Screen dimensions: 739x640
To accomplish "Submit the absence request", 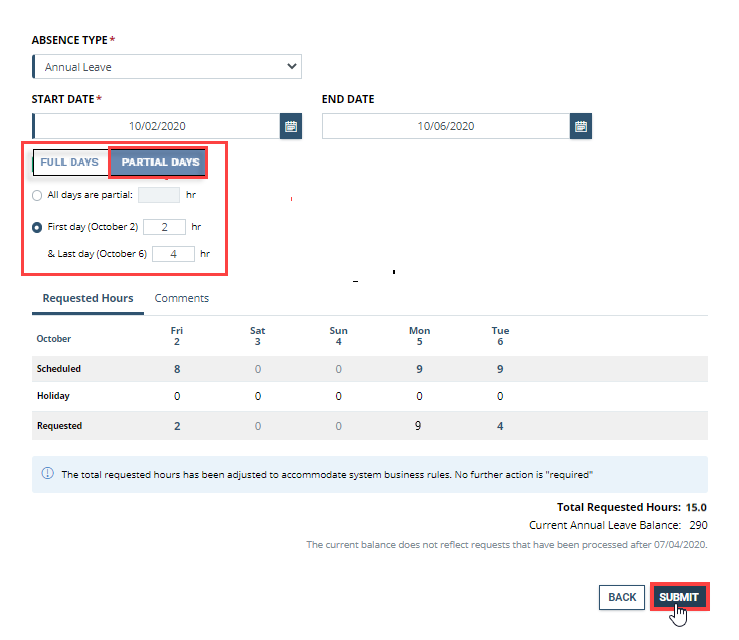I will click(x=679, y=597).
